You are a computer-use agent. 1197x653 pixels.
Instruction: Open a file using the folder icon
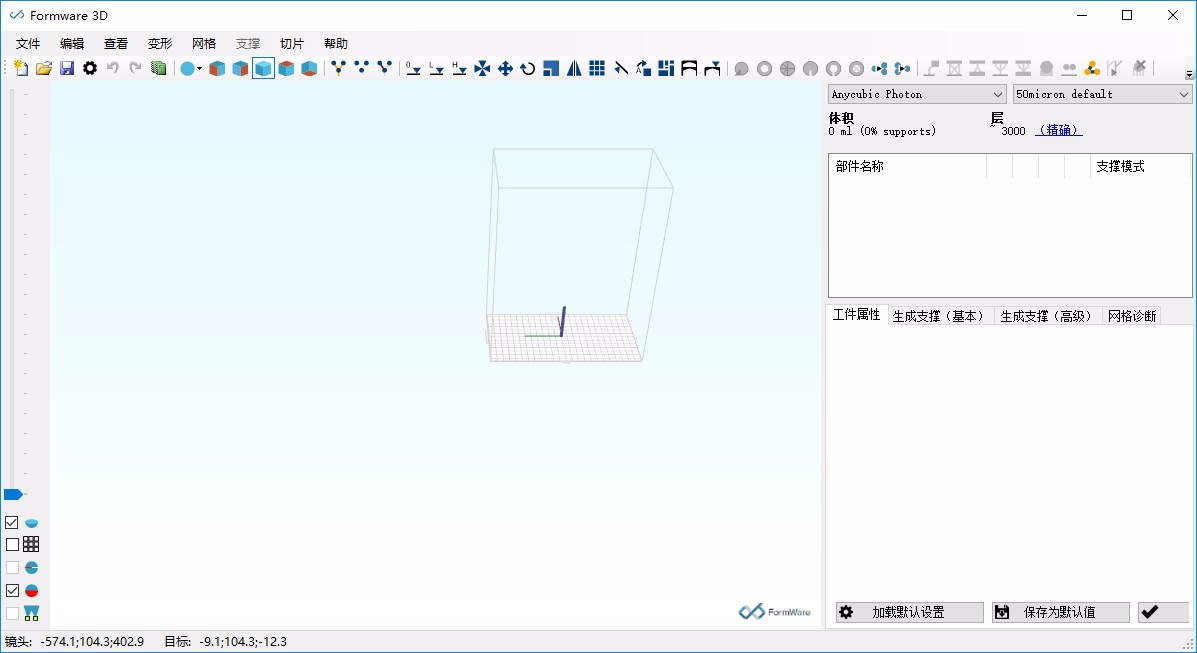[x=44, y=69]
